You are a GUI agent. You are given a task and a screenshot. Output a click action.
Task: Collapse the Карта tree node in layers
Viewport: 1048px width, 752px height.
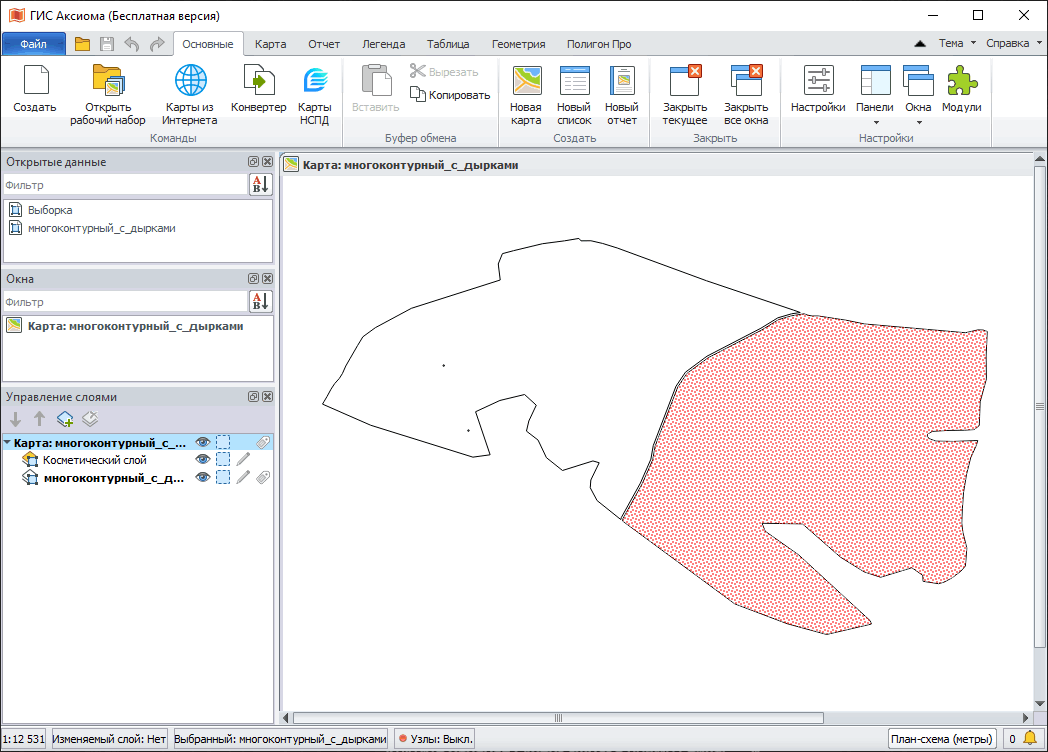(x=8, y=442)
